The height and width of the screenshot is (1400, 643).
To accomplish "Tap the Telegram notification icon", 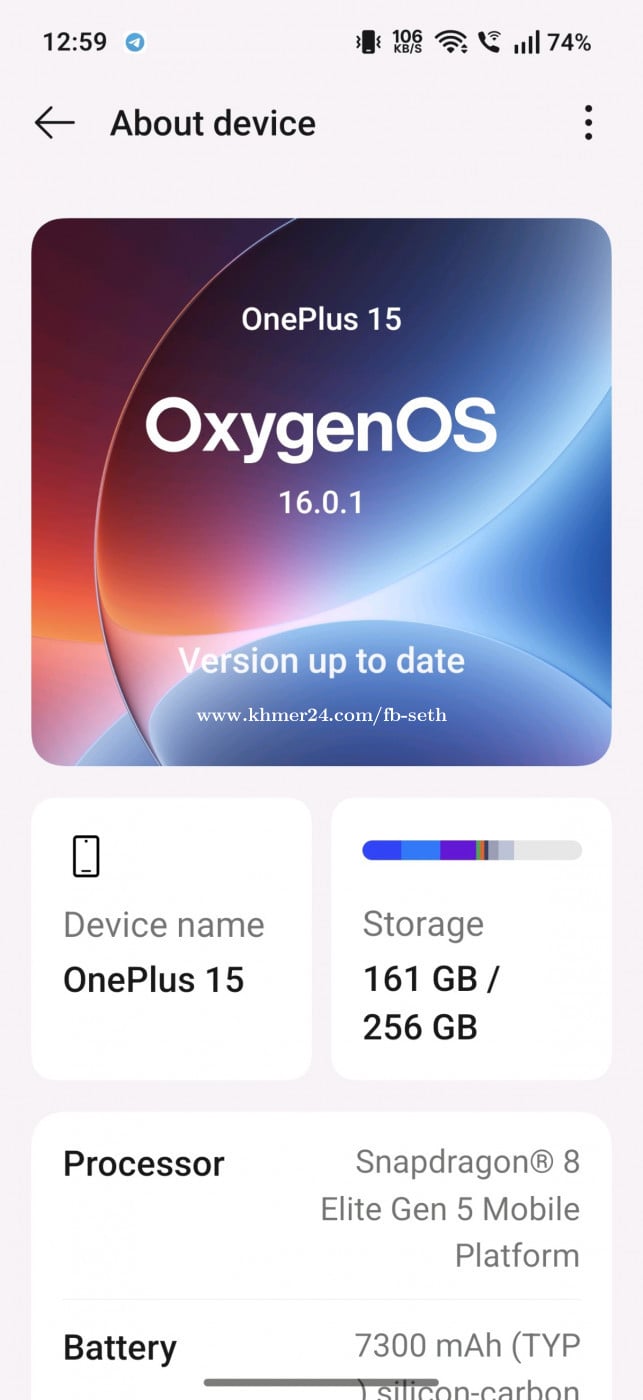I will point(135,42).
